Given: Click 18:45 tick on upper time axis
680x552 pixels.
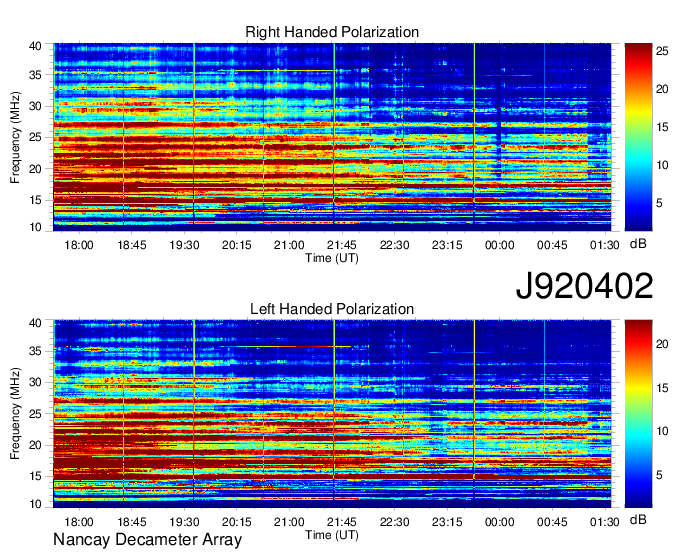Looking at the screenshot, I should [132, 245].
